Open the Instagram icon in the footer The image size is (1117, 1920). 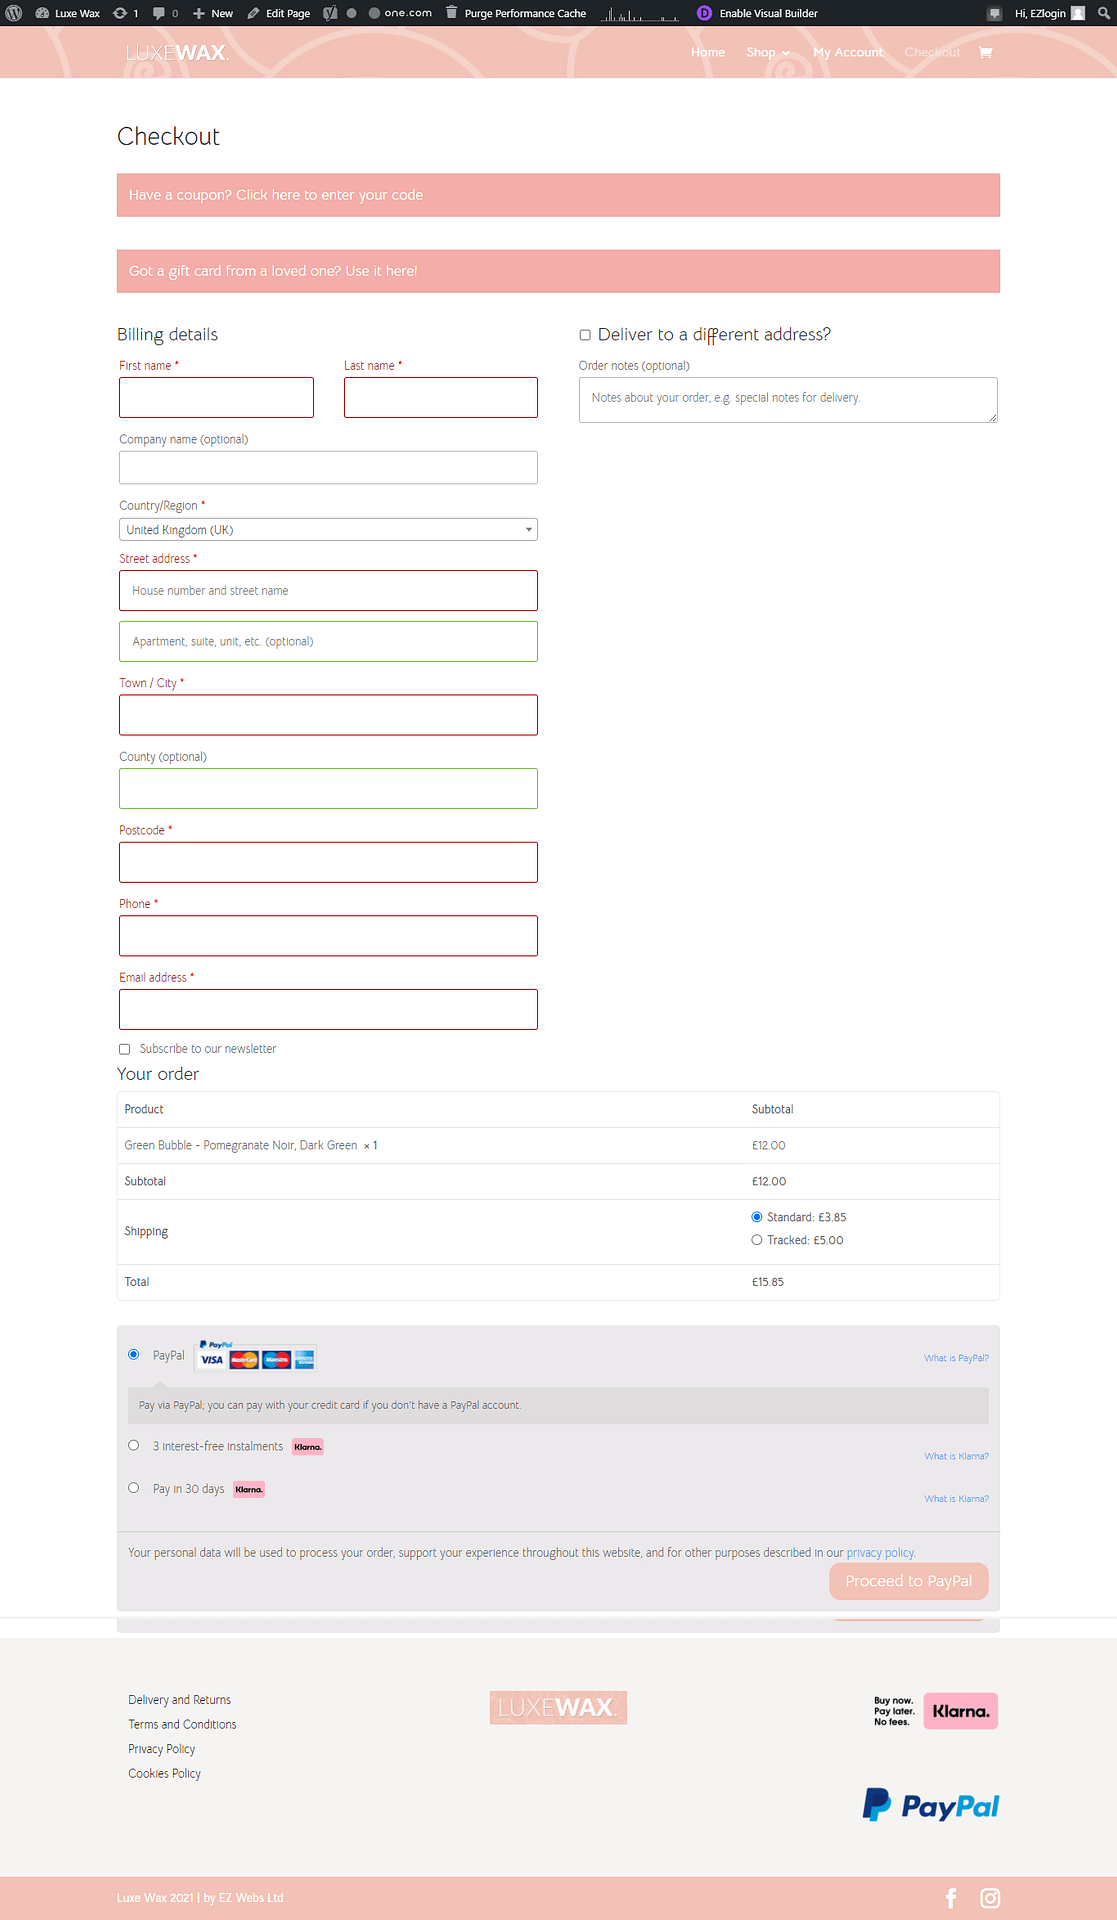tap(990, 1898)
